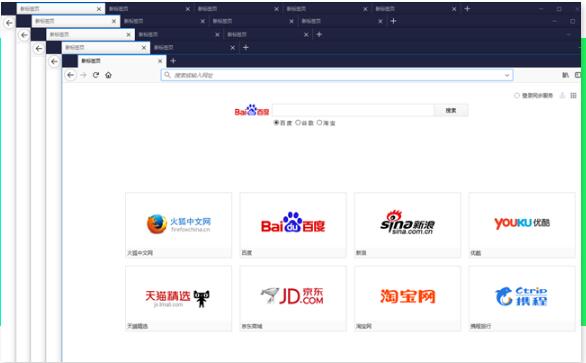Click the back arrow in the front window

70,75
